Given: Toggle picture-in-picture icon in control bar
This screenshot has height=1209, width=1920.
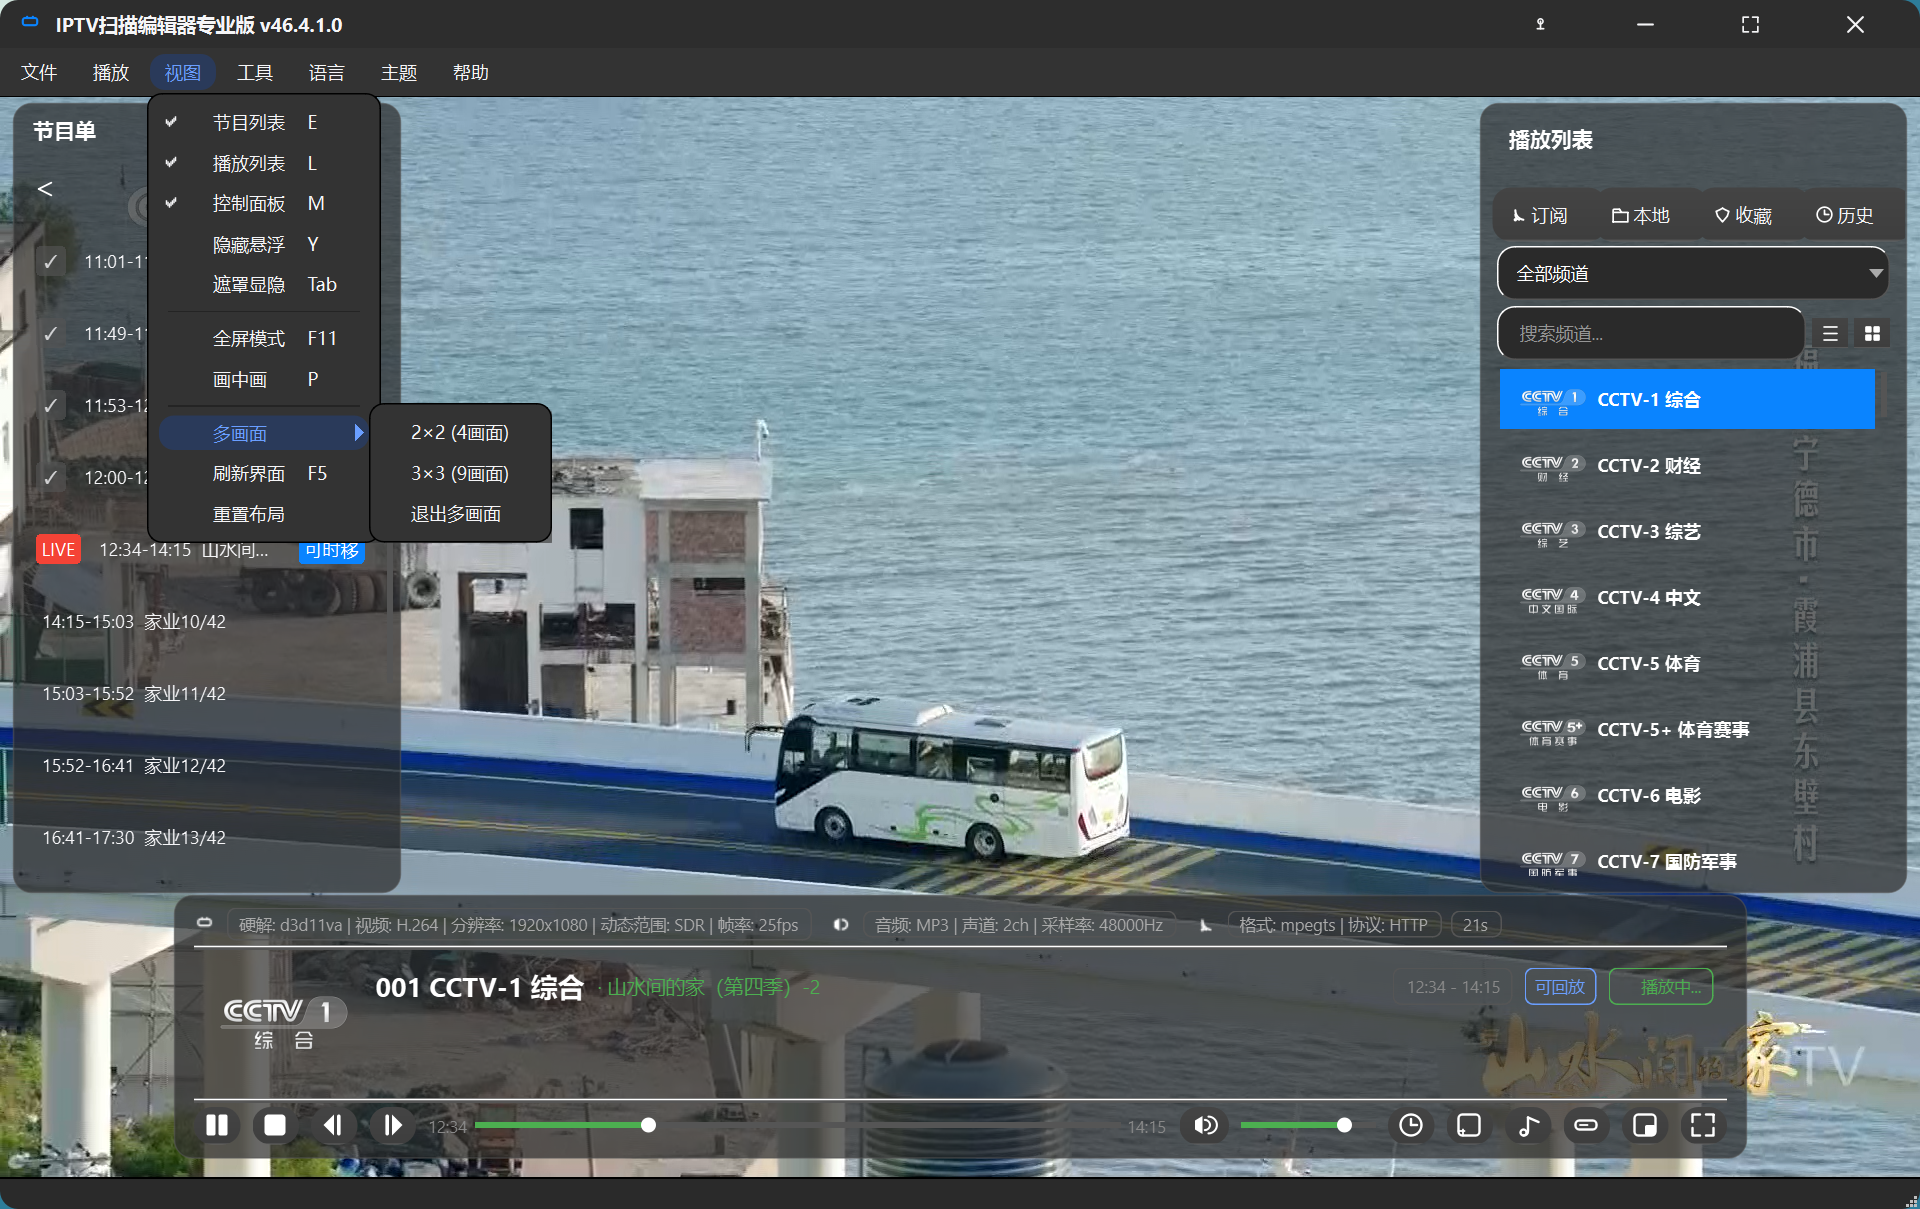Looking at the screenshot, I should (x=1645, y=1126).
